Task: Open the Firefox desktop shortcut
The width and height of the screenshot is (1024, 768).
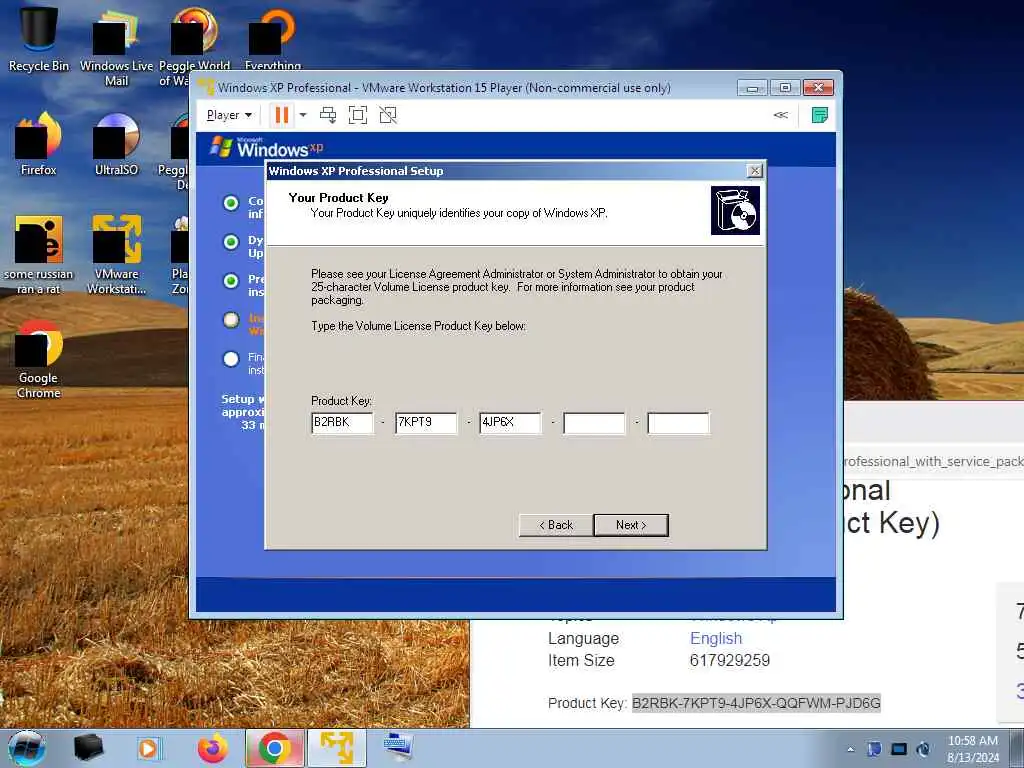Action: click(x=38, y=144)
